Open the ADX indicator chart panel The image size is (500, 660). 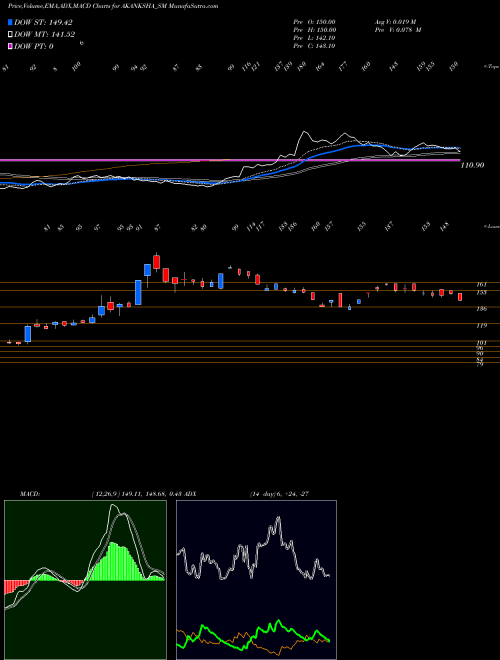[x=256, y=580]
